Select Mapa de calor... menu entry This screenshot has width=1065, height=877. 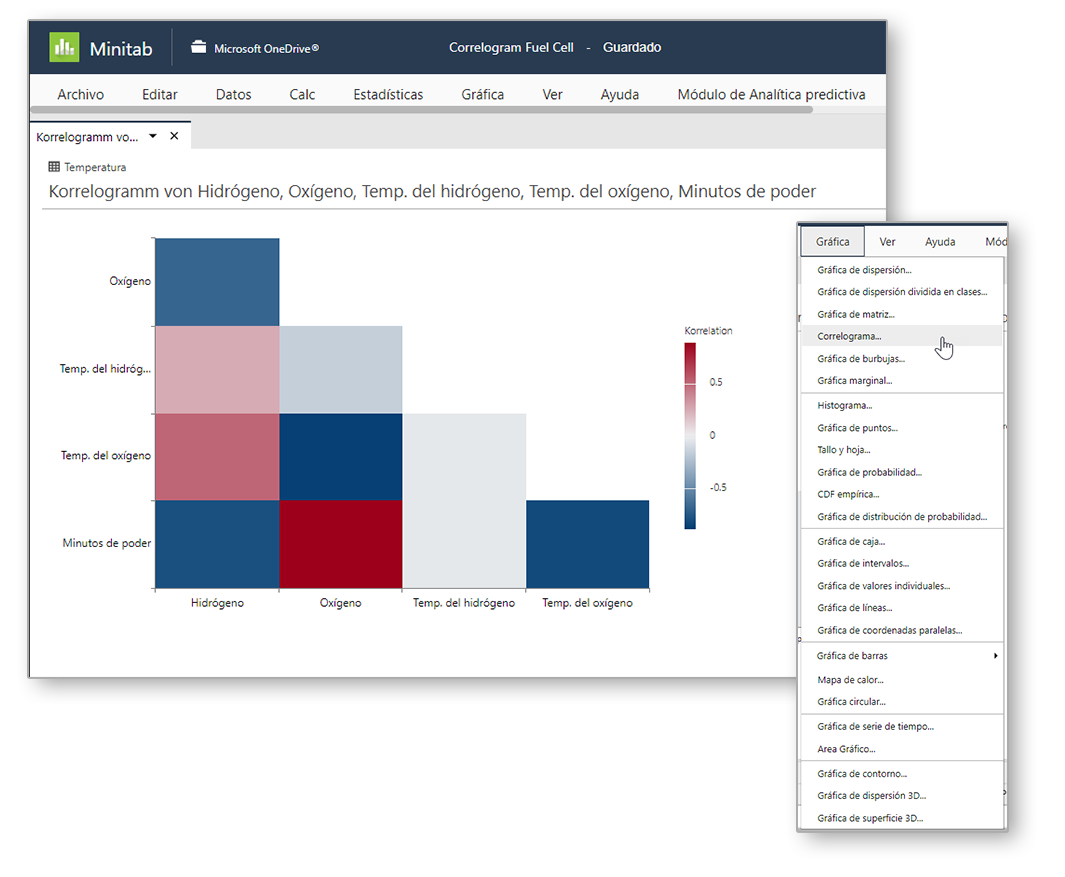(849, 680)
